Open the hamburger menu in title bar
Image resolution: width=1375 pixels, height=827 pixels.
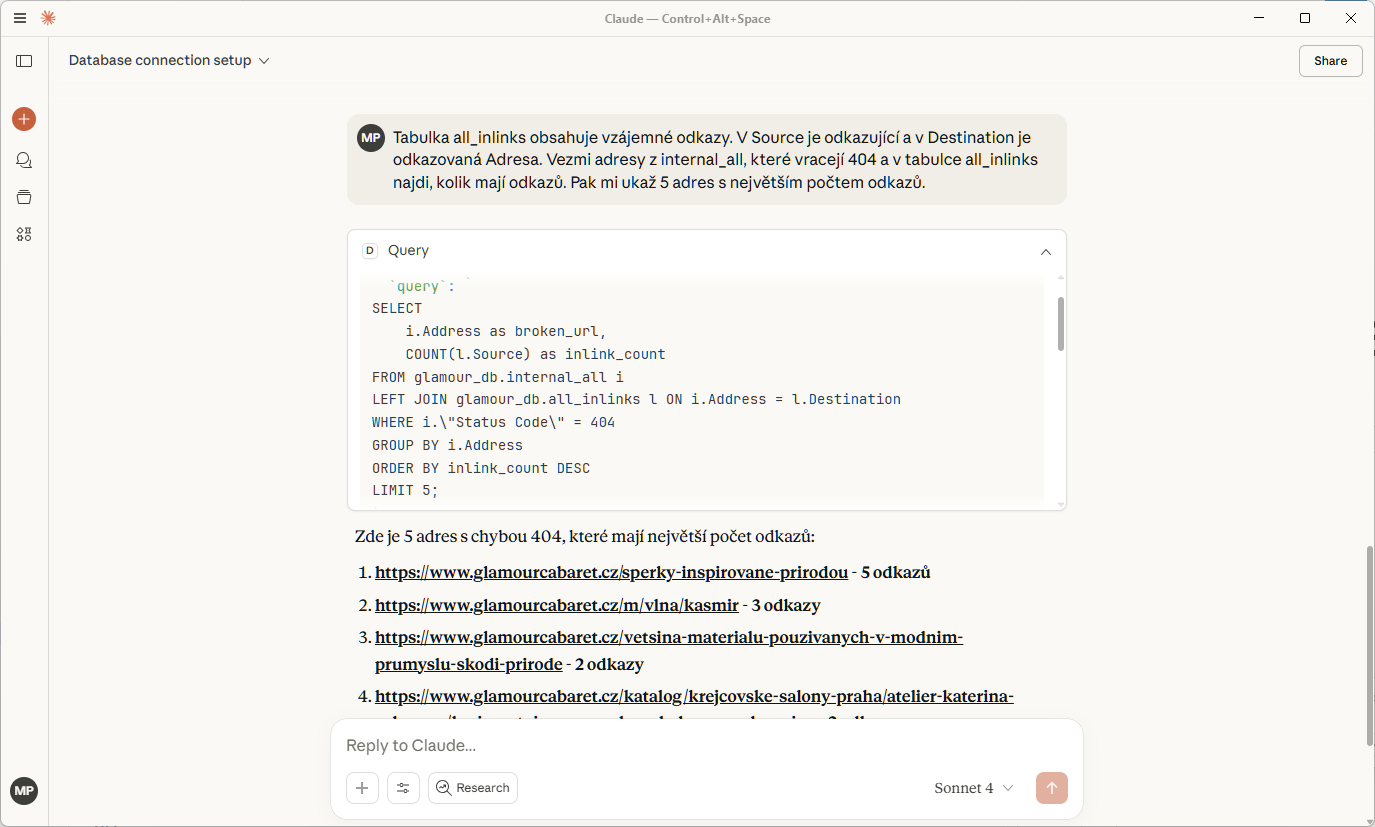(20, 18)
